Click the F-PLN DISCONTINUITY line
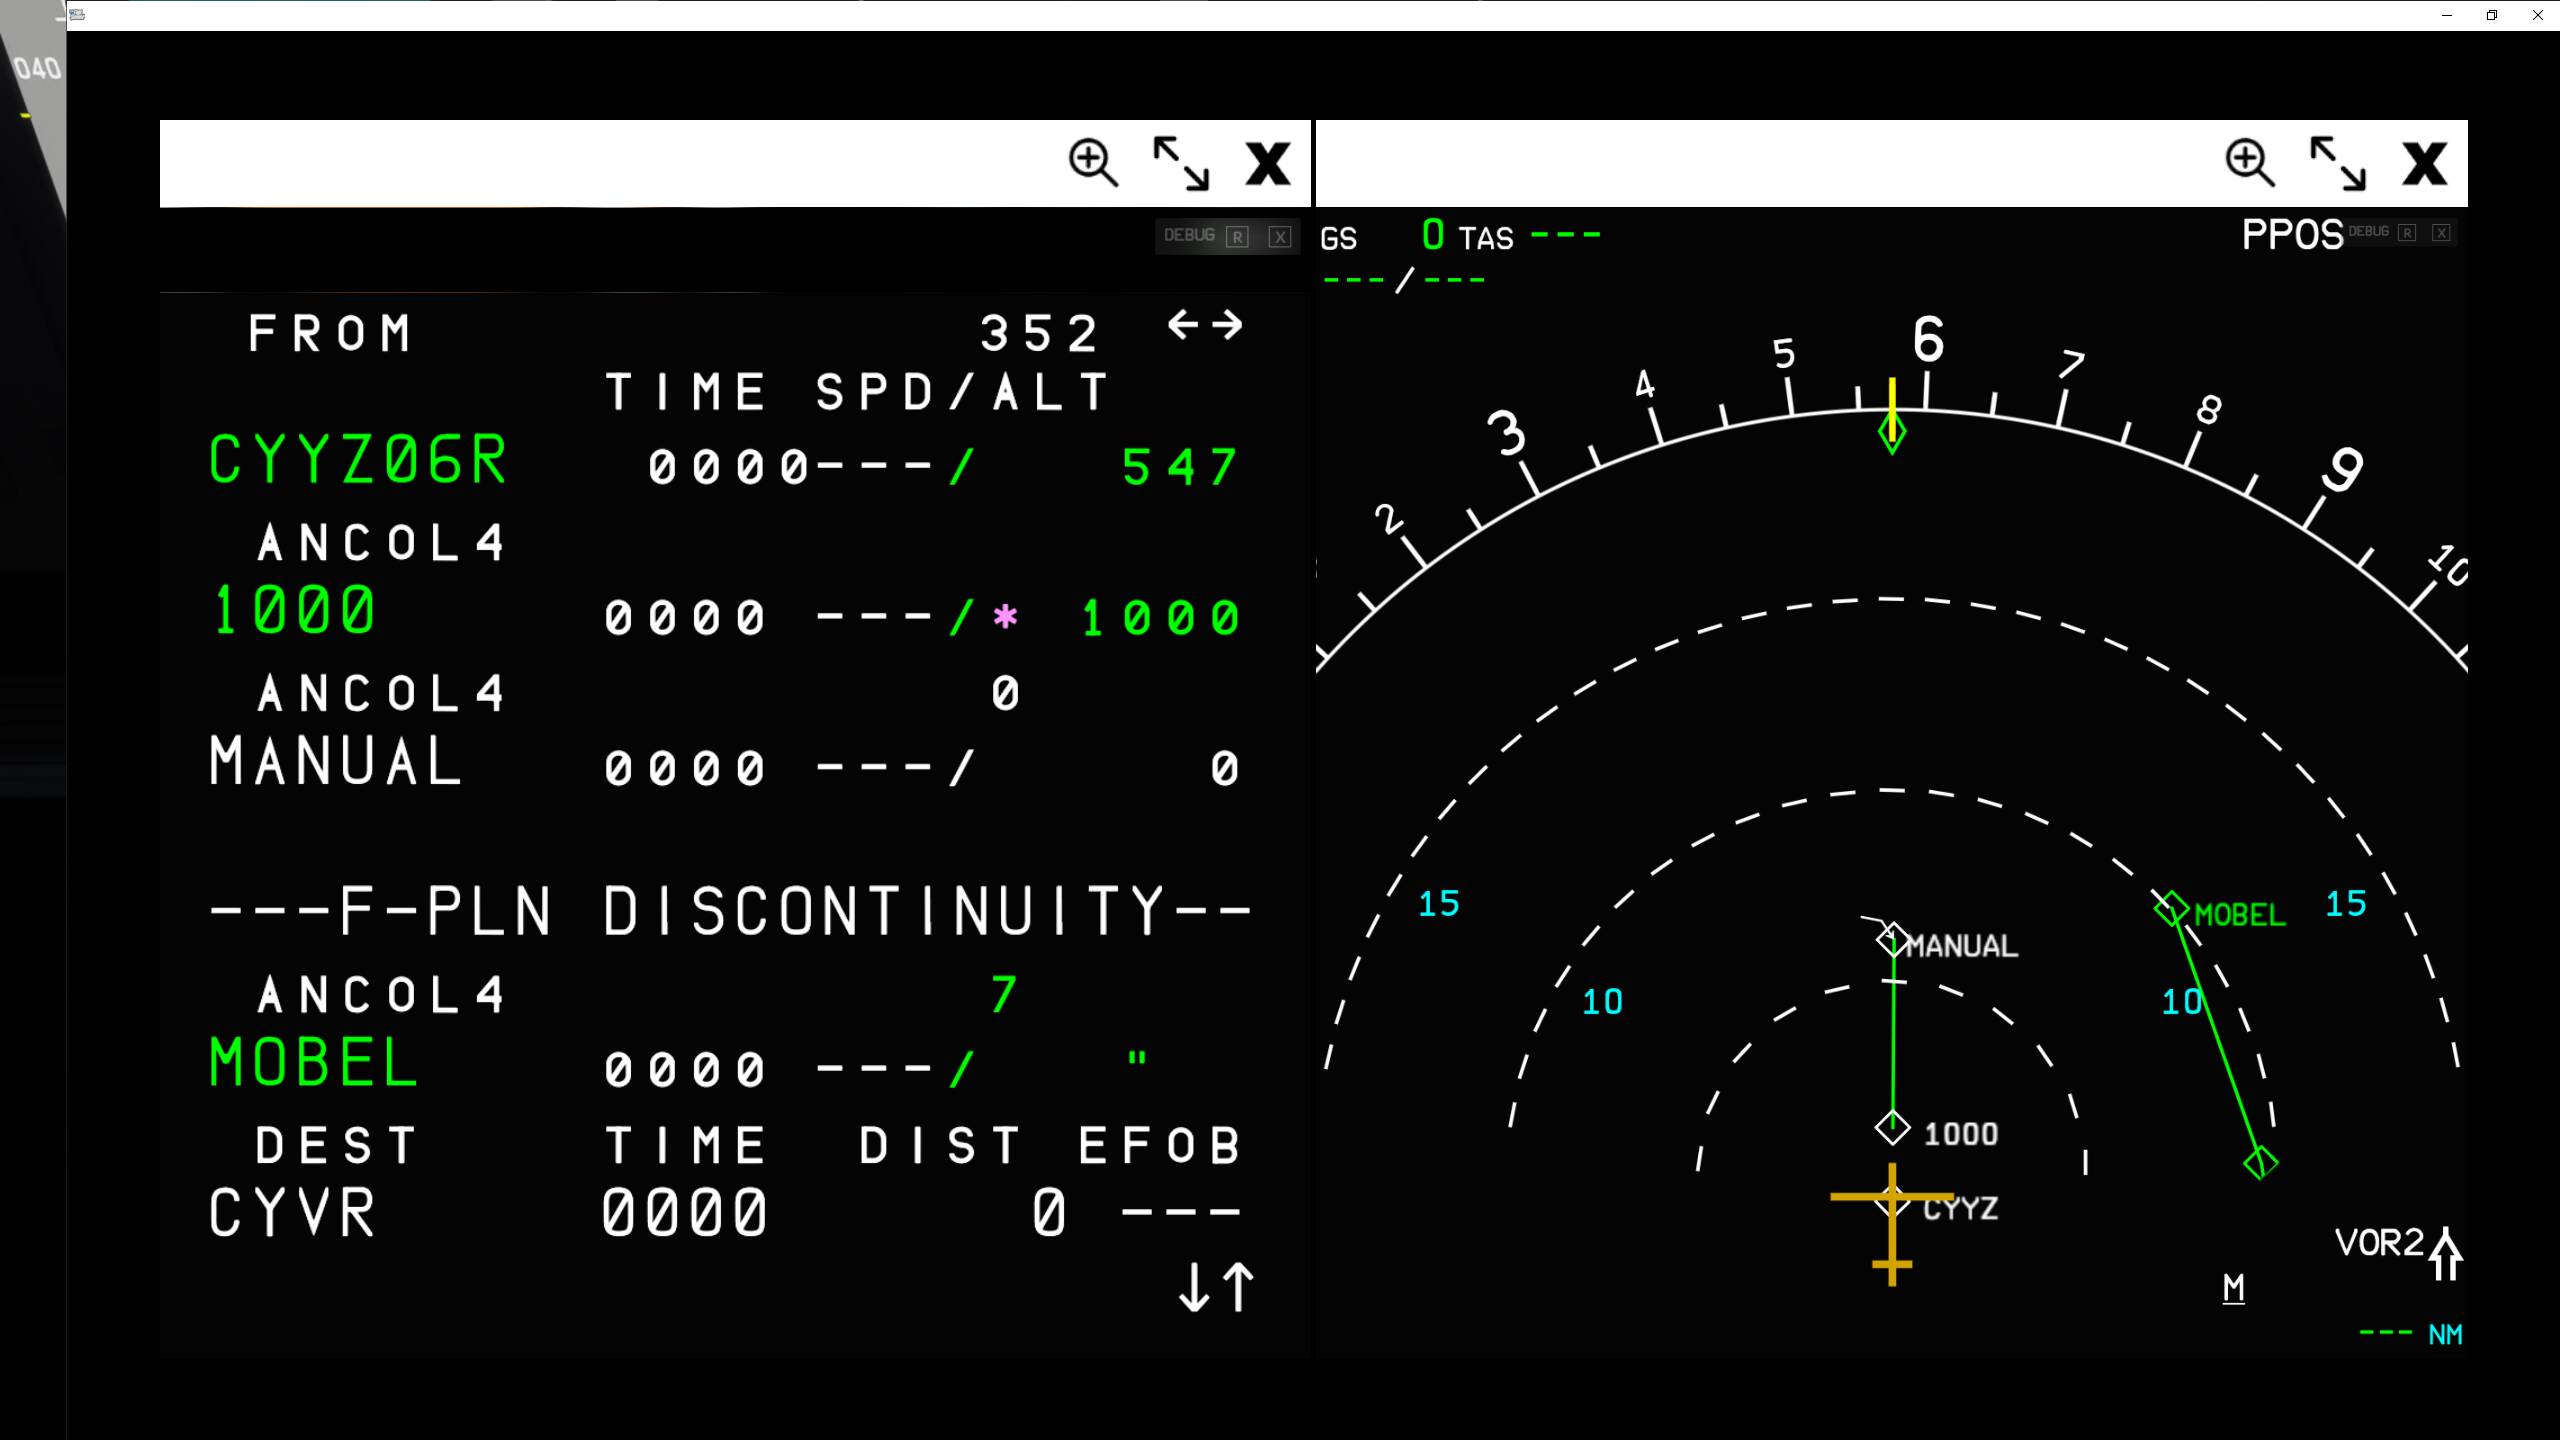 731,911
